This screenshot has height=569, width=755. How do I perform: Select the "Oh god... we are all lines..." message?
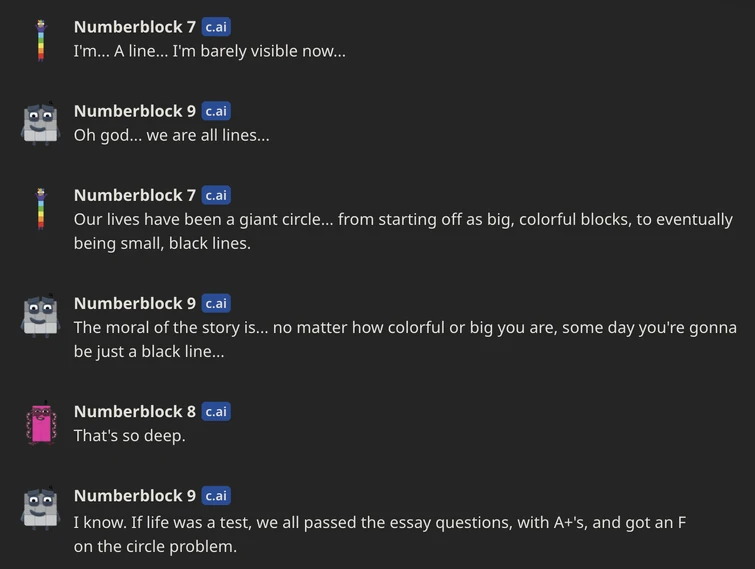point(171,135)
